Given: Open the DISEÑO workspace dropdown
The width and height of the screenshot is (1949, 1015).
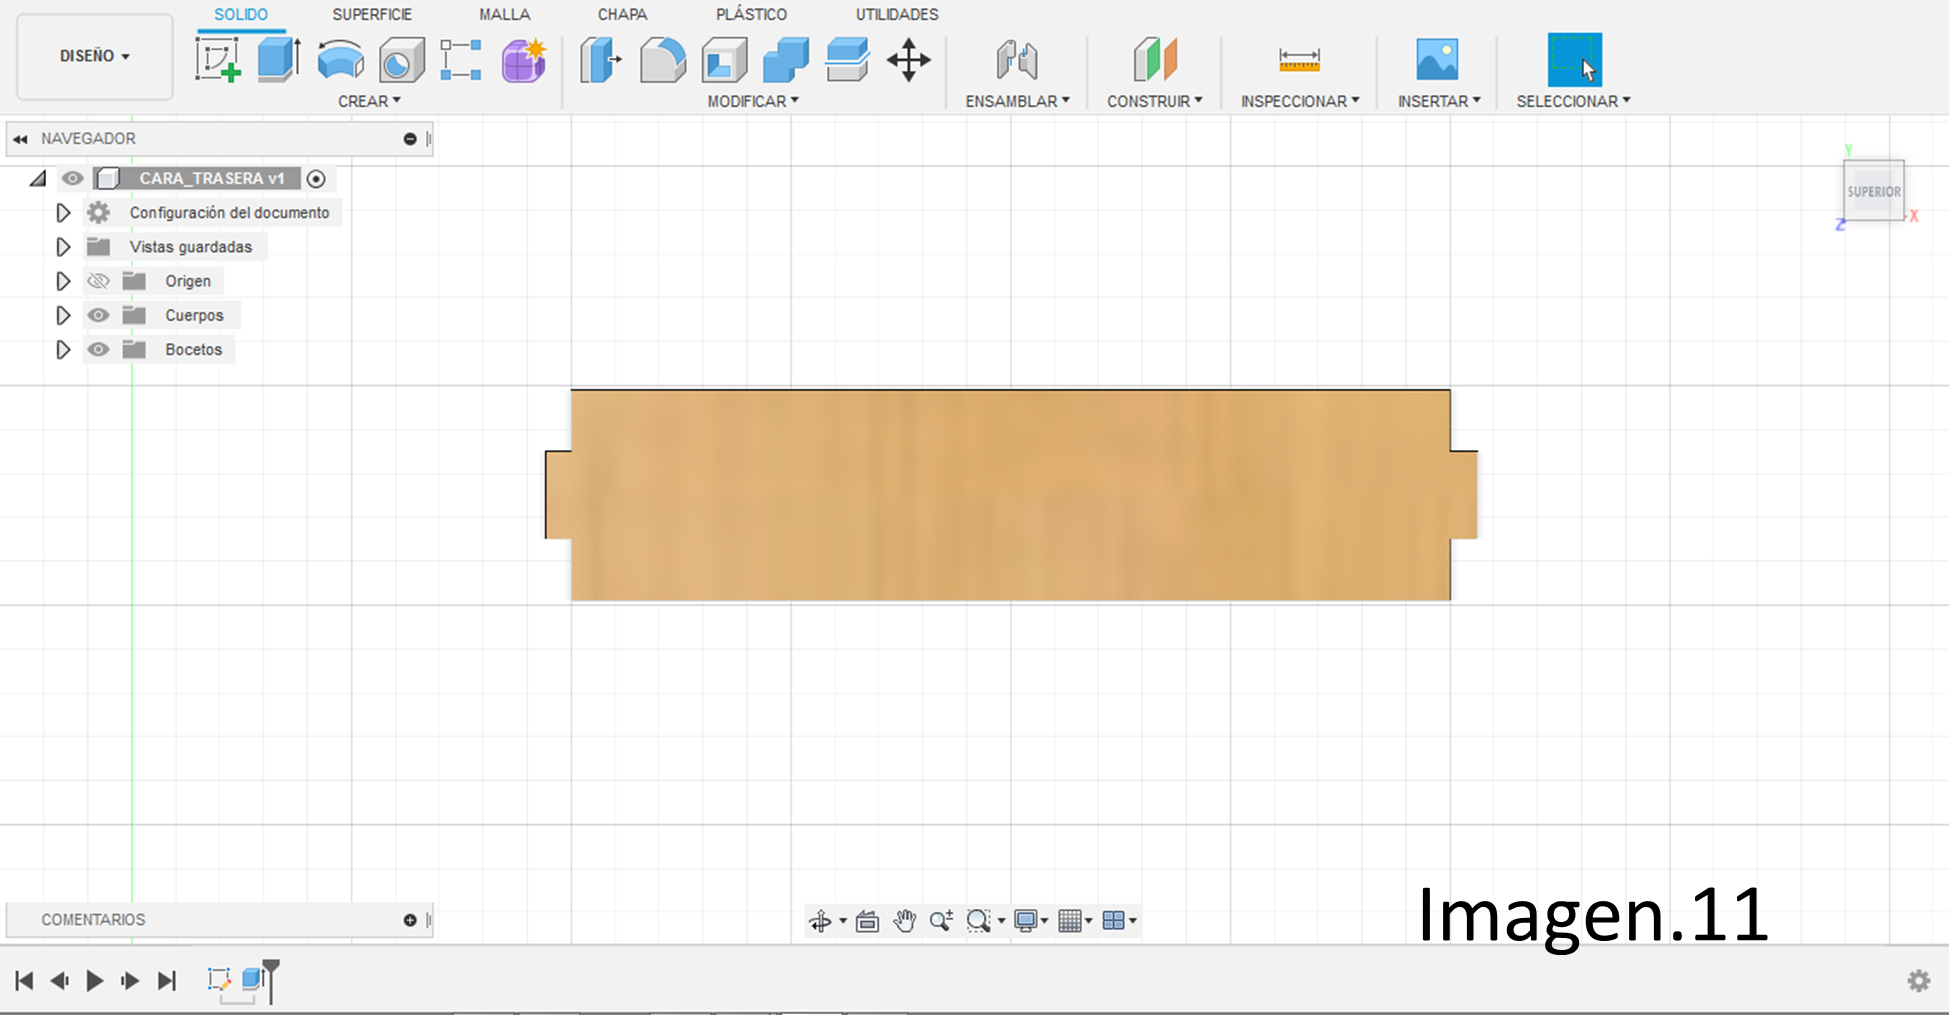Looking at the screenshot, I should click(94, 57).
